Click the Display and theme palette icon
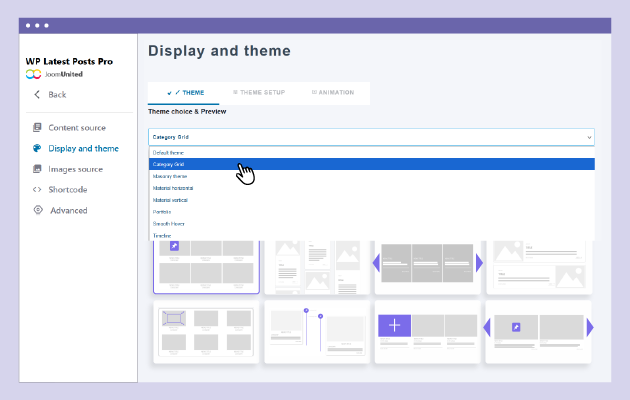This screenshot has width=630, height=400. (x=37, y=148)
